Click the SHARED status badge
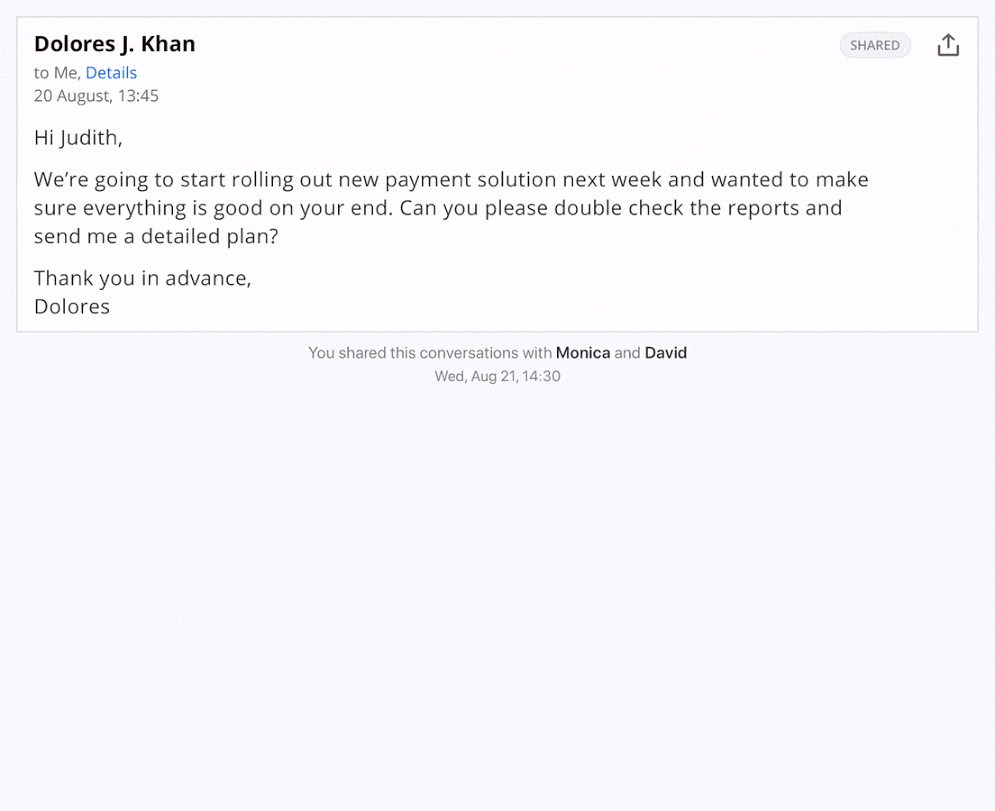This screenshot has width=995, height=811. pos(875,45)
